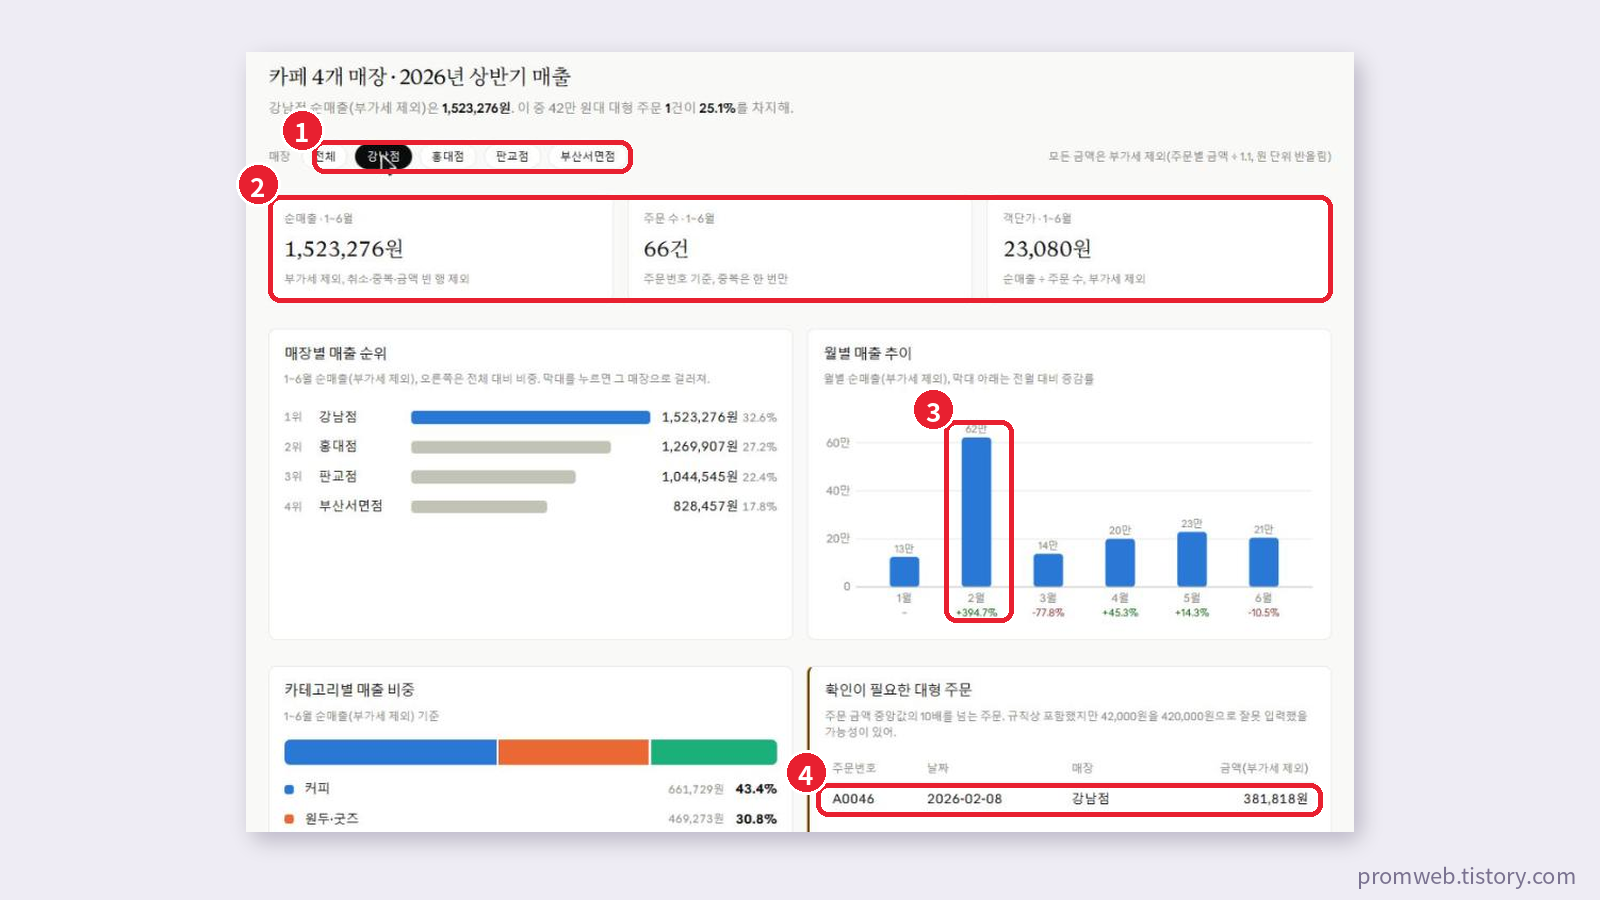Click the gray 홍대점 ranking bar
This screenshot has height=900, width=1600.
511,447
